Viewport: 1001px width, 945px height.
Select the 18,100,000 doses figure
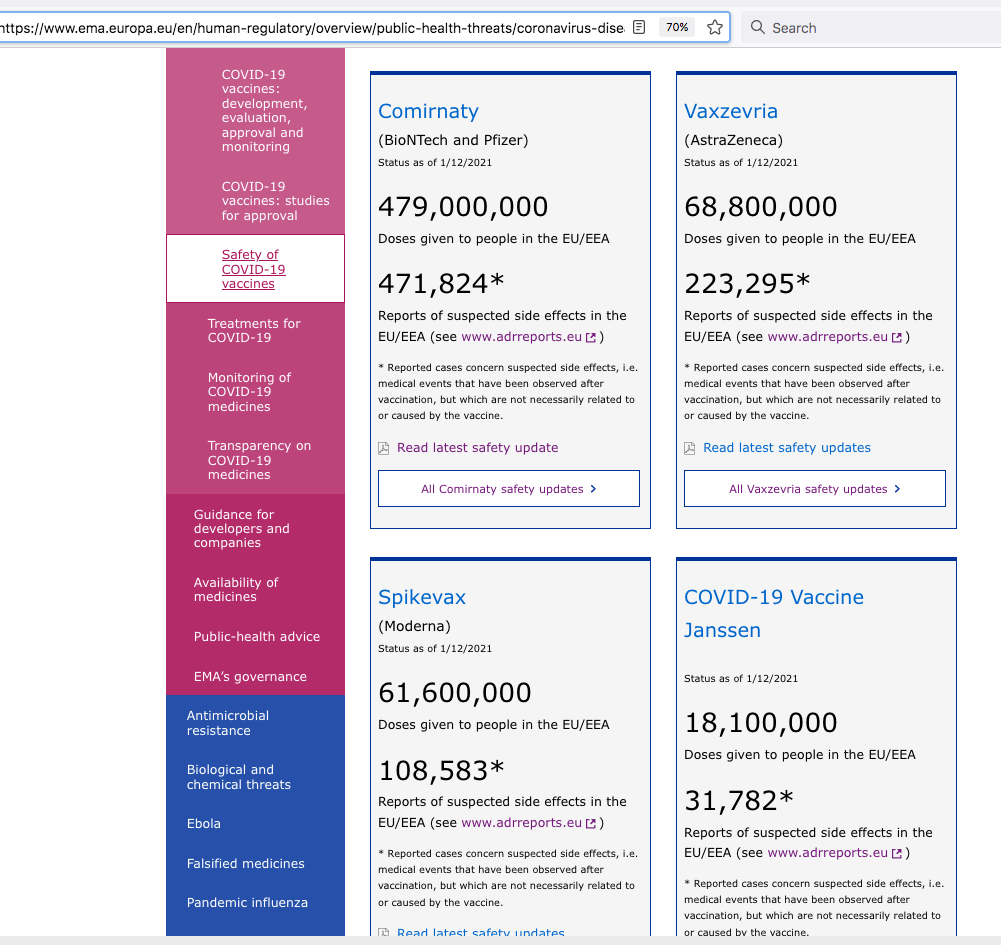pos(760,723)
